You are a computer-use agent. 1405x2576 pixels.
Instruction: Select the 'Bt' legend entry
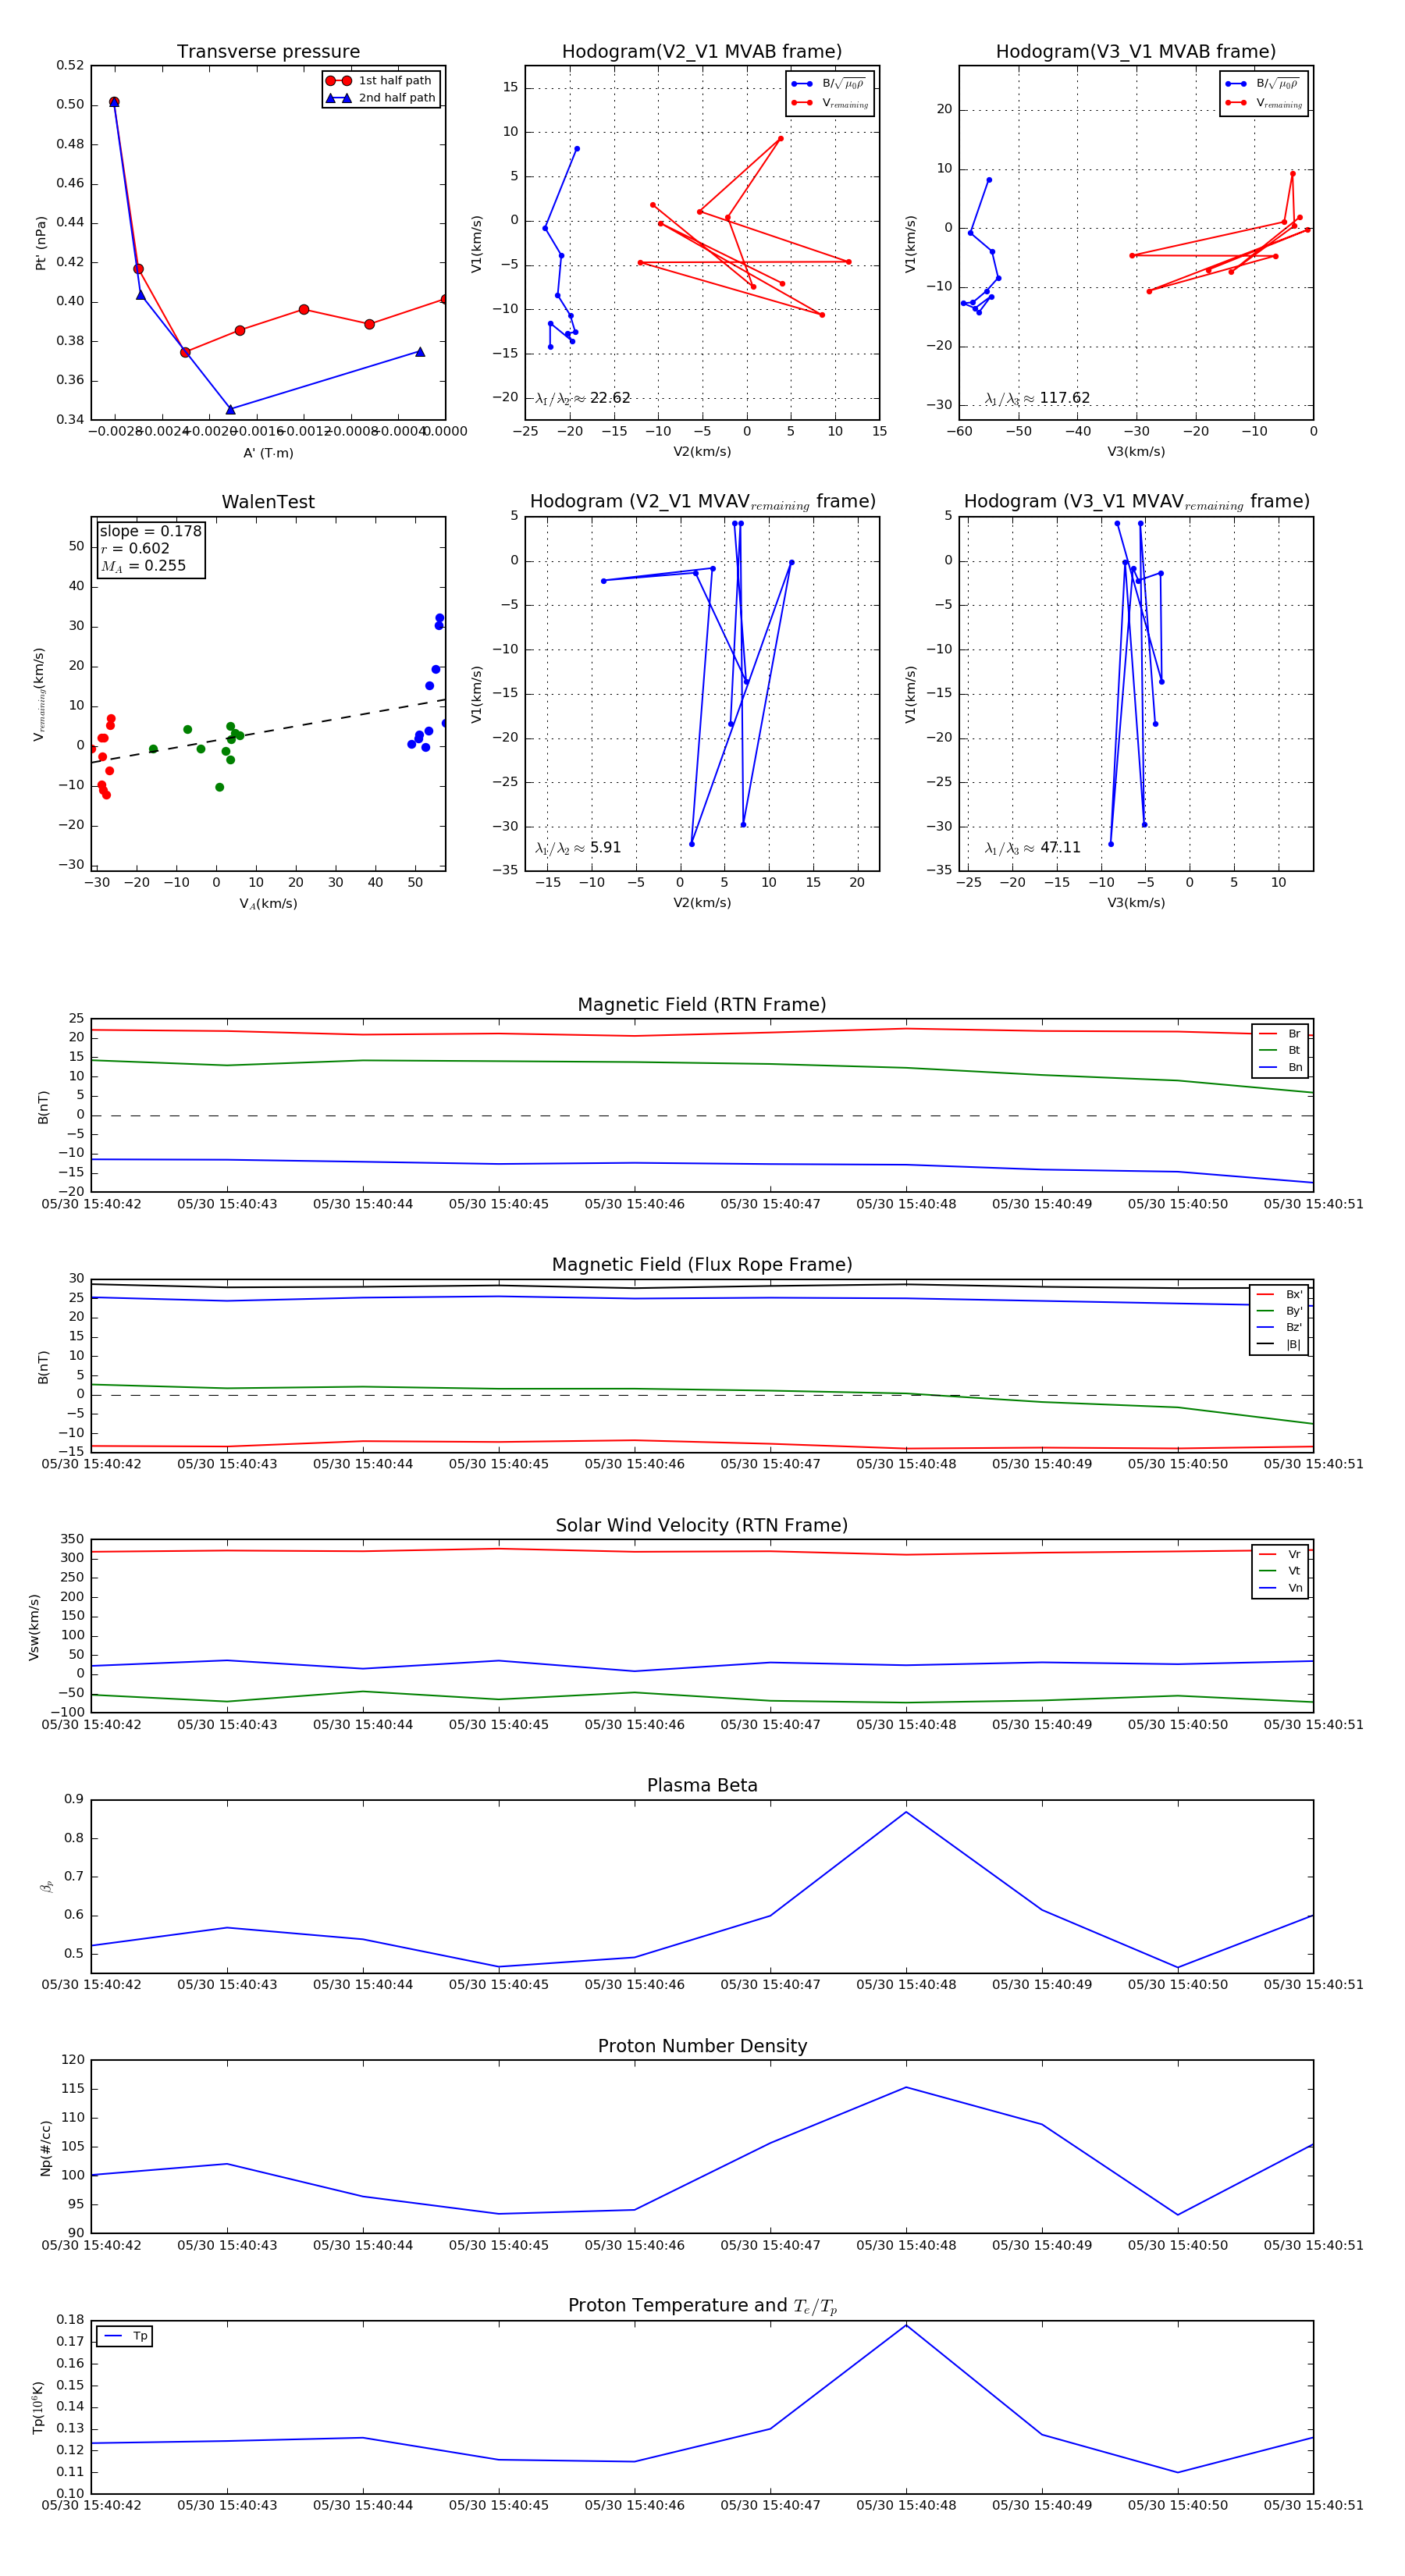point(1280,1050)
